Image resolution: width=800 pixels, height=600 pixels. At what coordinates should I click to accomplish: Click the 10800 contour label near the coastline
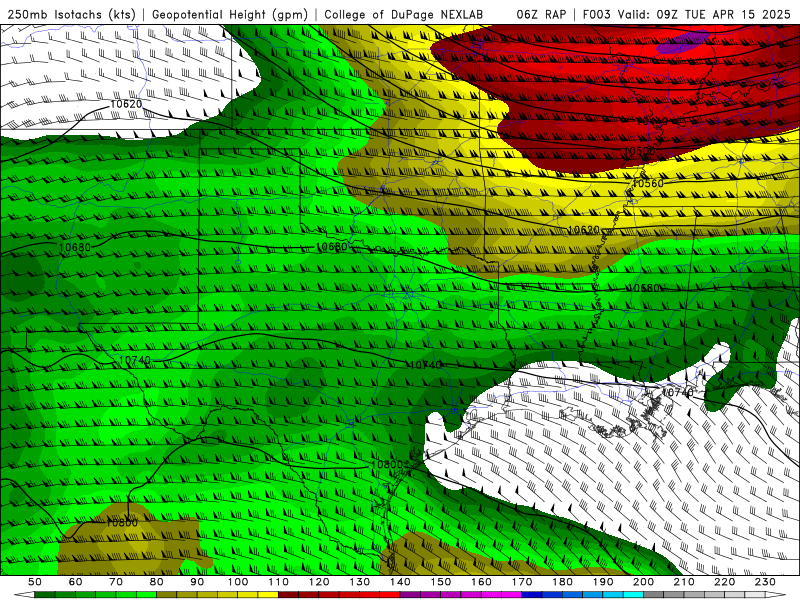click(387, 465)
